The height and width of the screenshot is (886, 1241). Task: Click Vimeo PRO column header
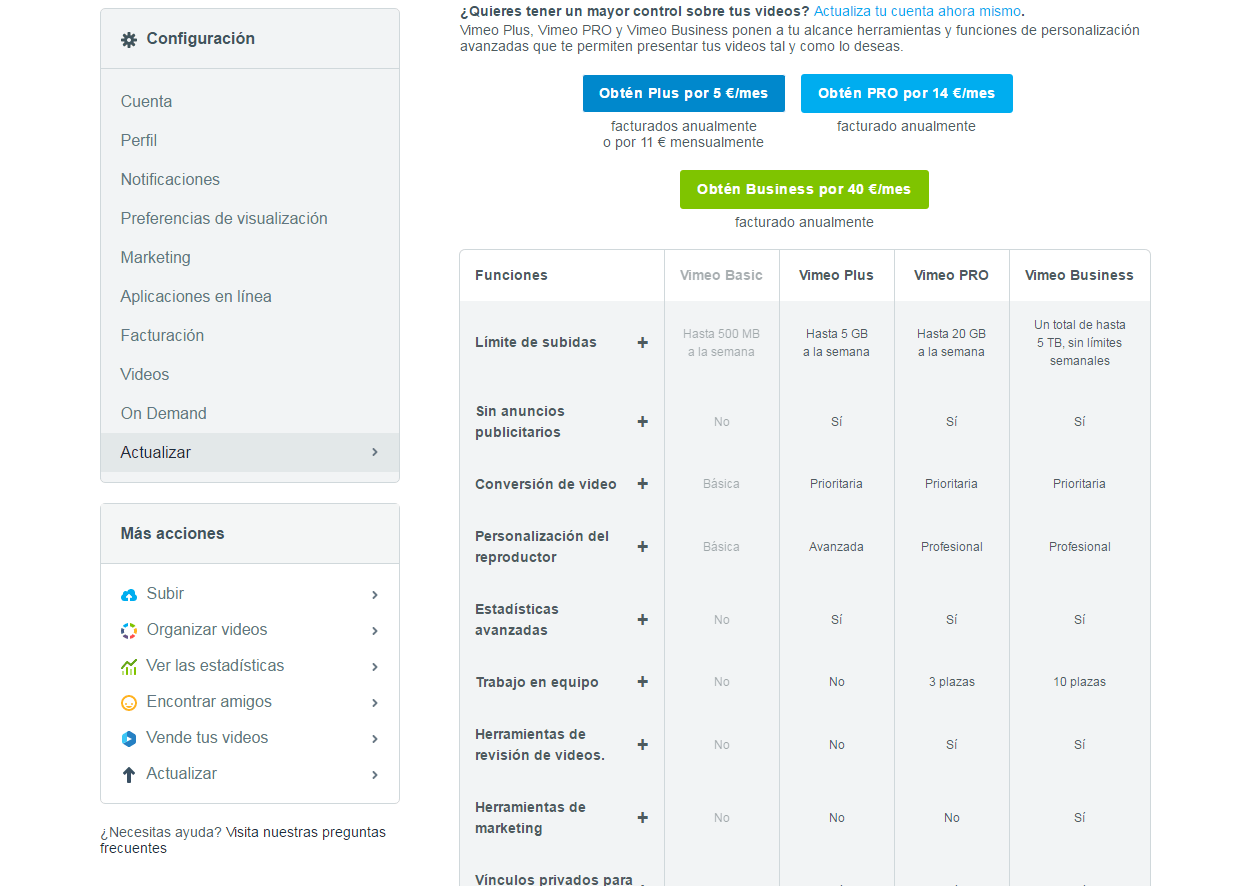click(x=951, y=275)
